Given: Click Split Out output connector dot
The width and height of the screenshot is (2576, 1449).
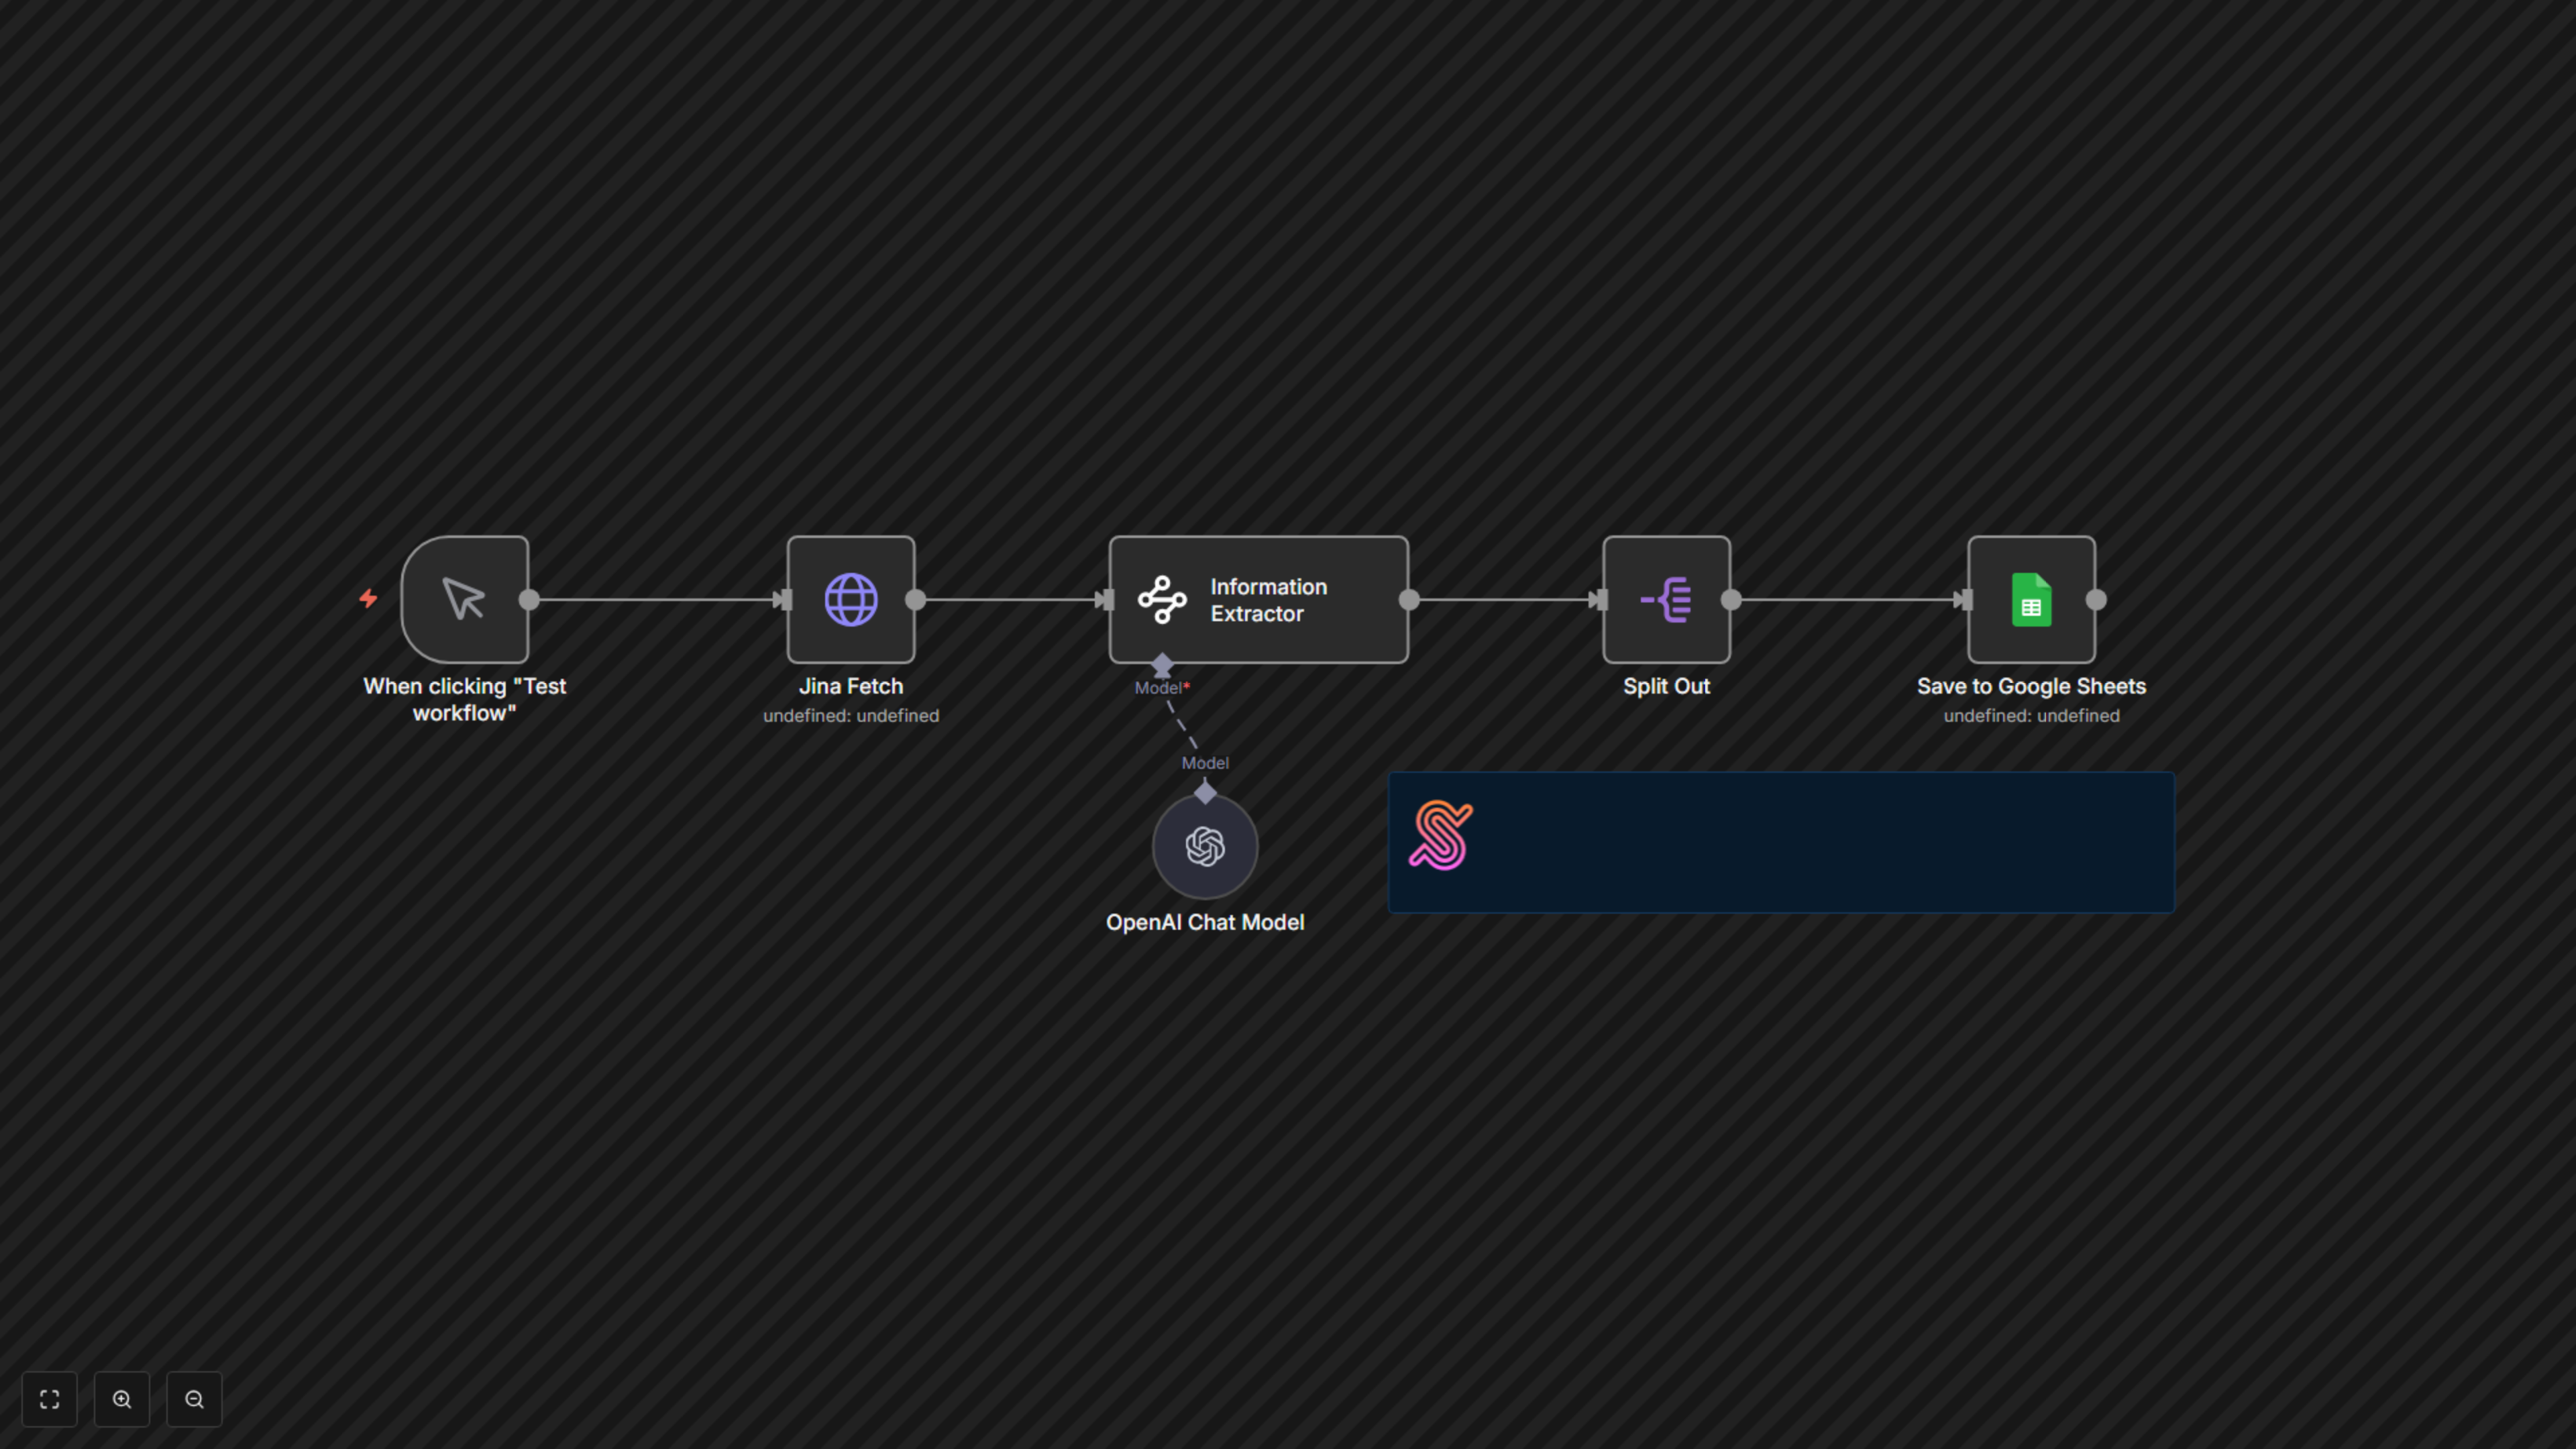Looking at the screenshot, I should tap(1731, 599).
